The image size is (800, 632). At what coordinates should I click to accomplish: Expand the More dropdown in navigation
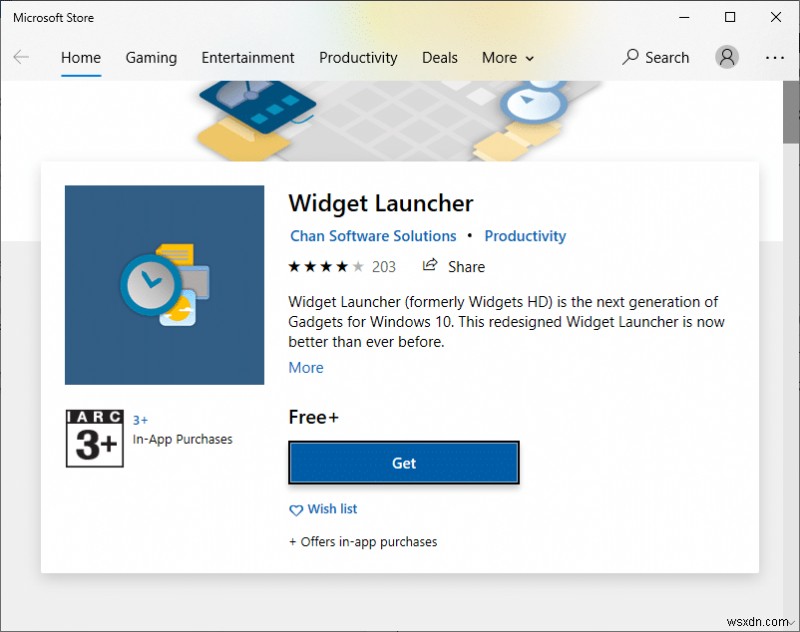(x=508, y=58)
